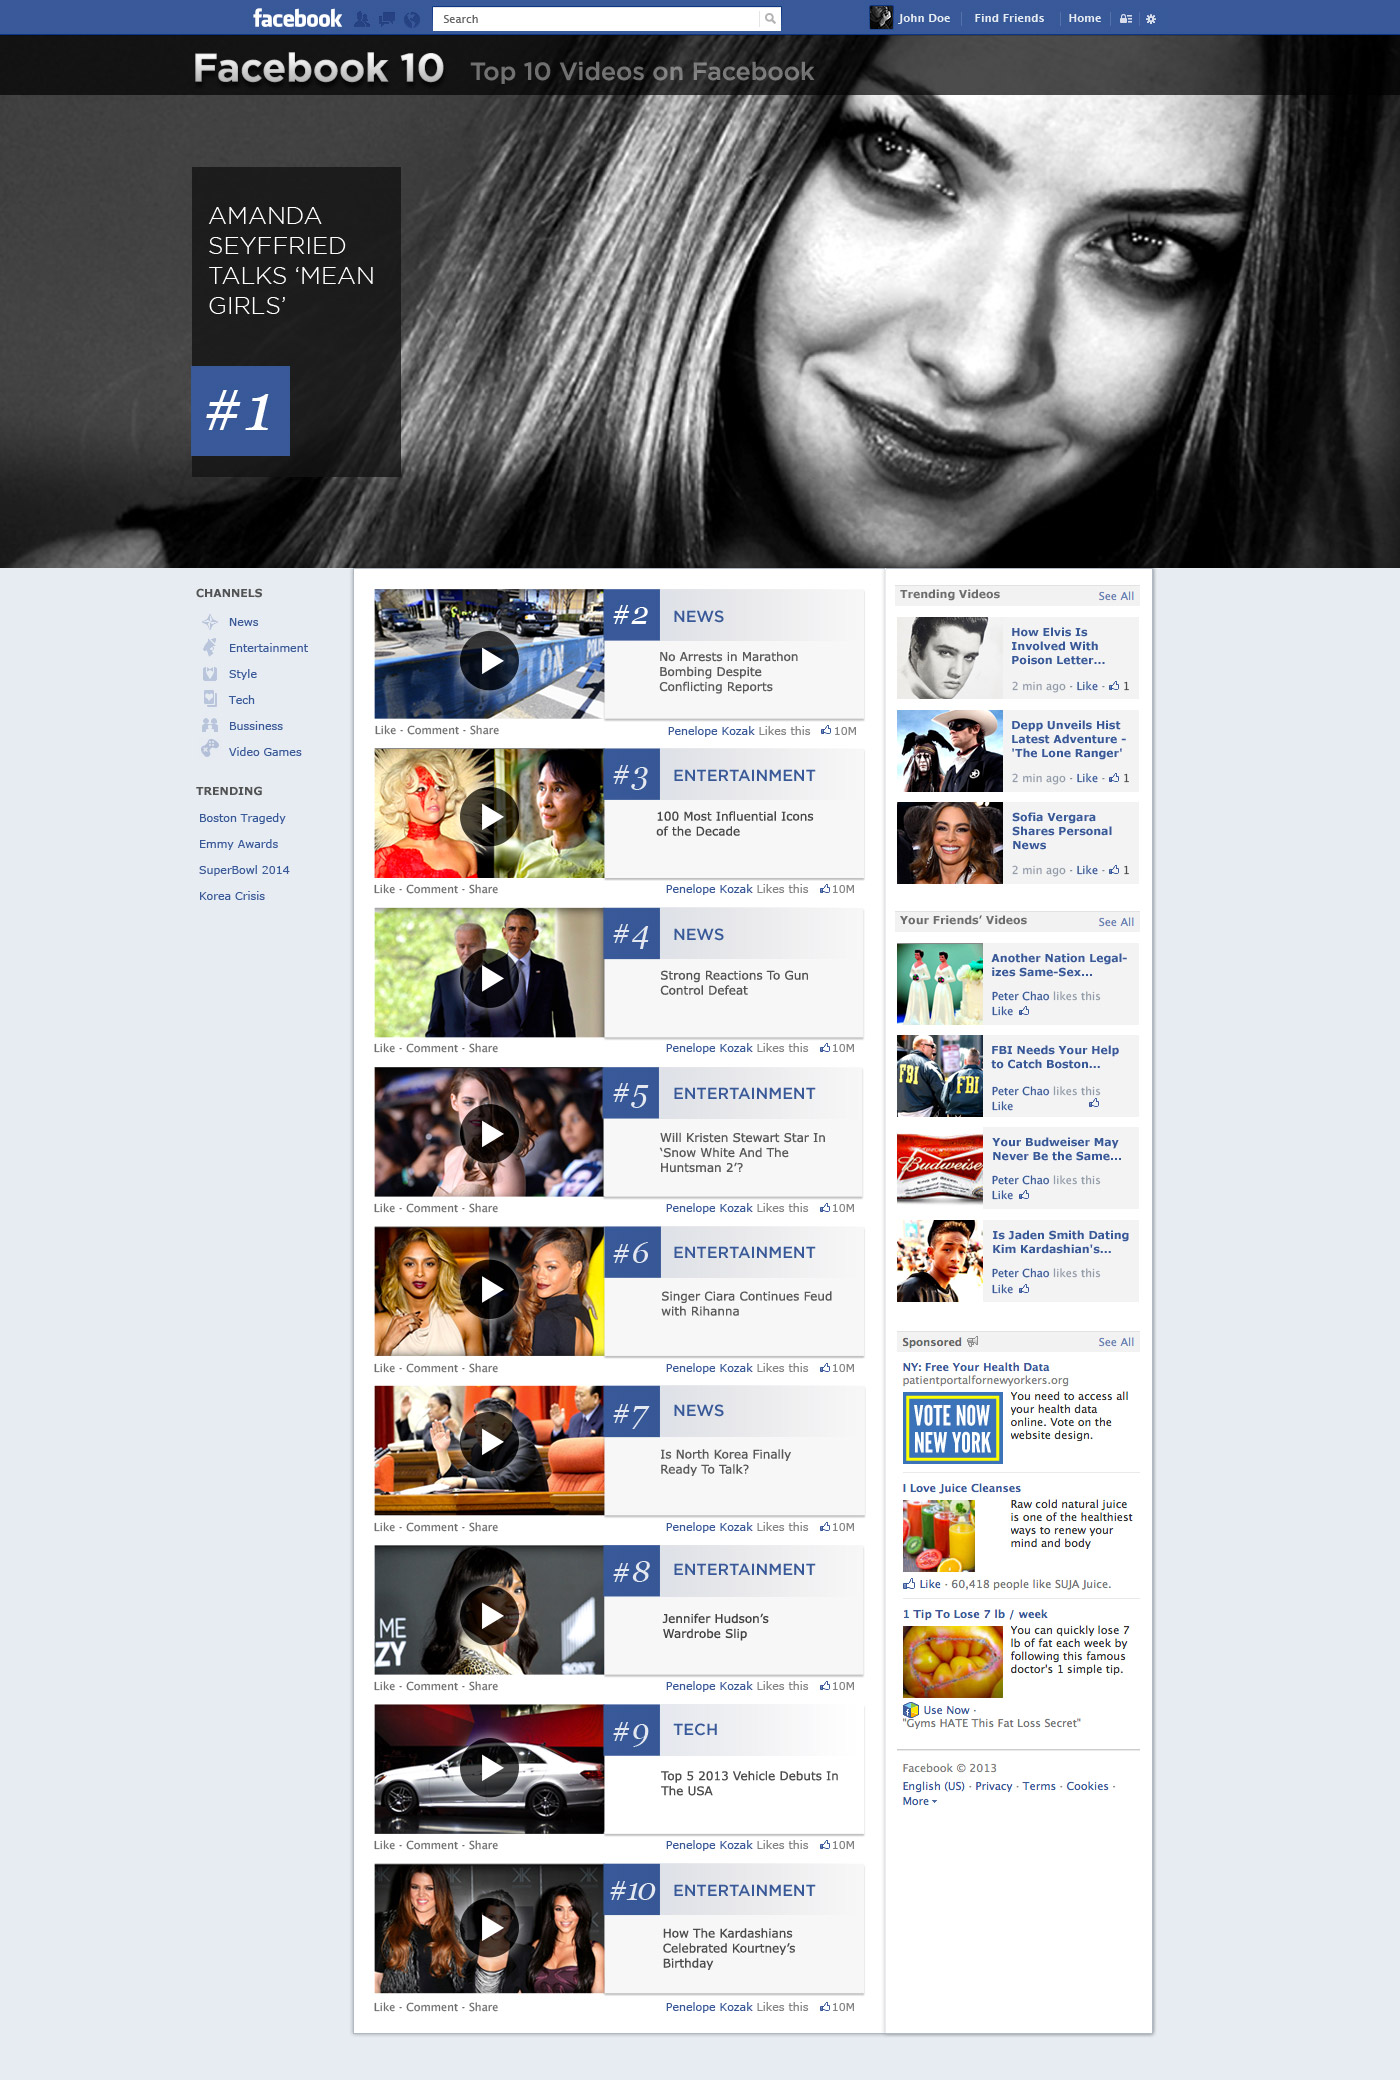Expand the More dropdown in the footer
1400x2080 pixels.
click(920, 1801)
